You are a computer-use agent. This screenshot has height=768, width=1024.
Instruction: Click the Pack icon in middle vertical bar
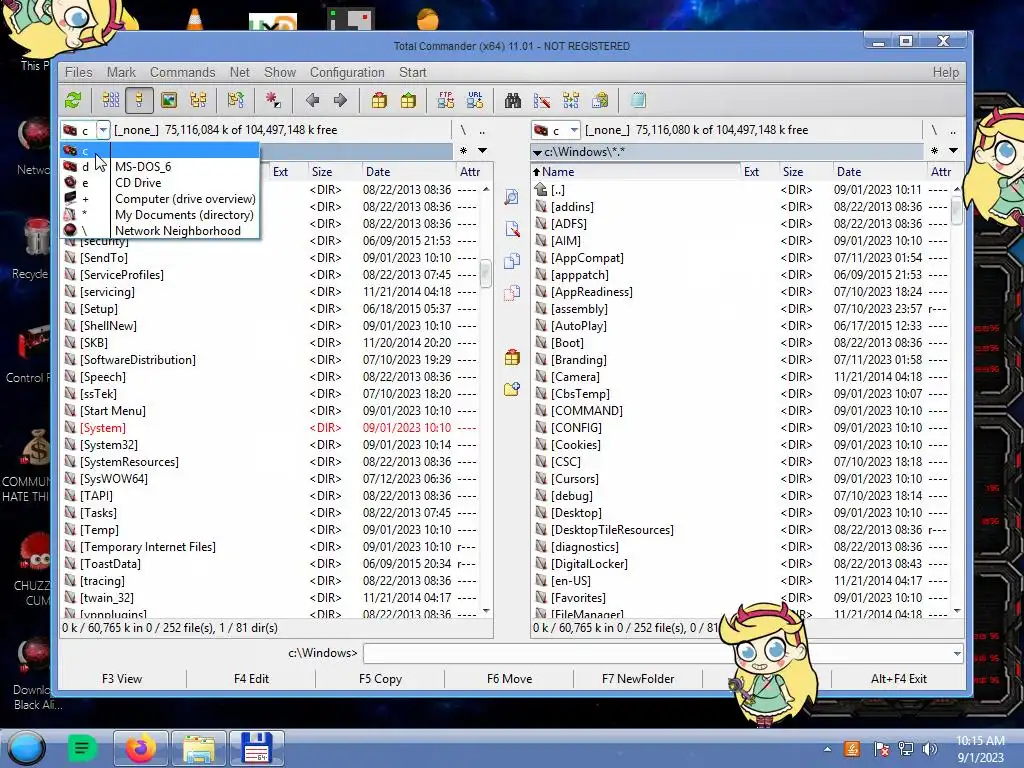512,357
